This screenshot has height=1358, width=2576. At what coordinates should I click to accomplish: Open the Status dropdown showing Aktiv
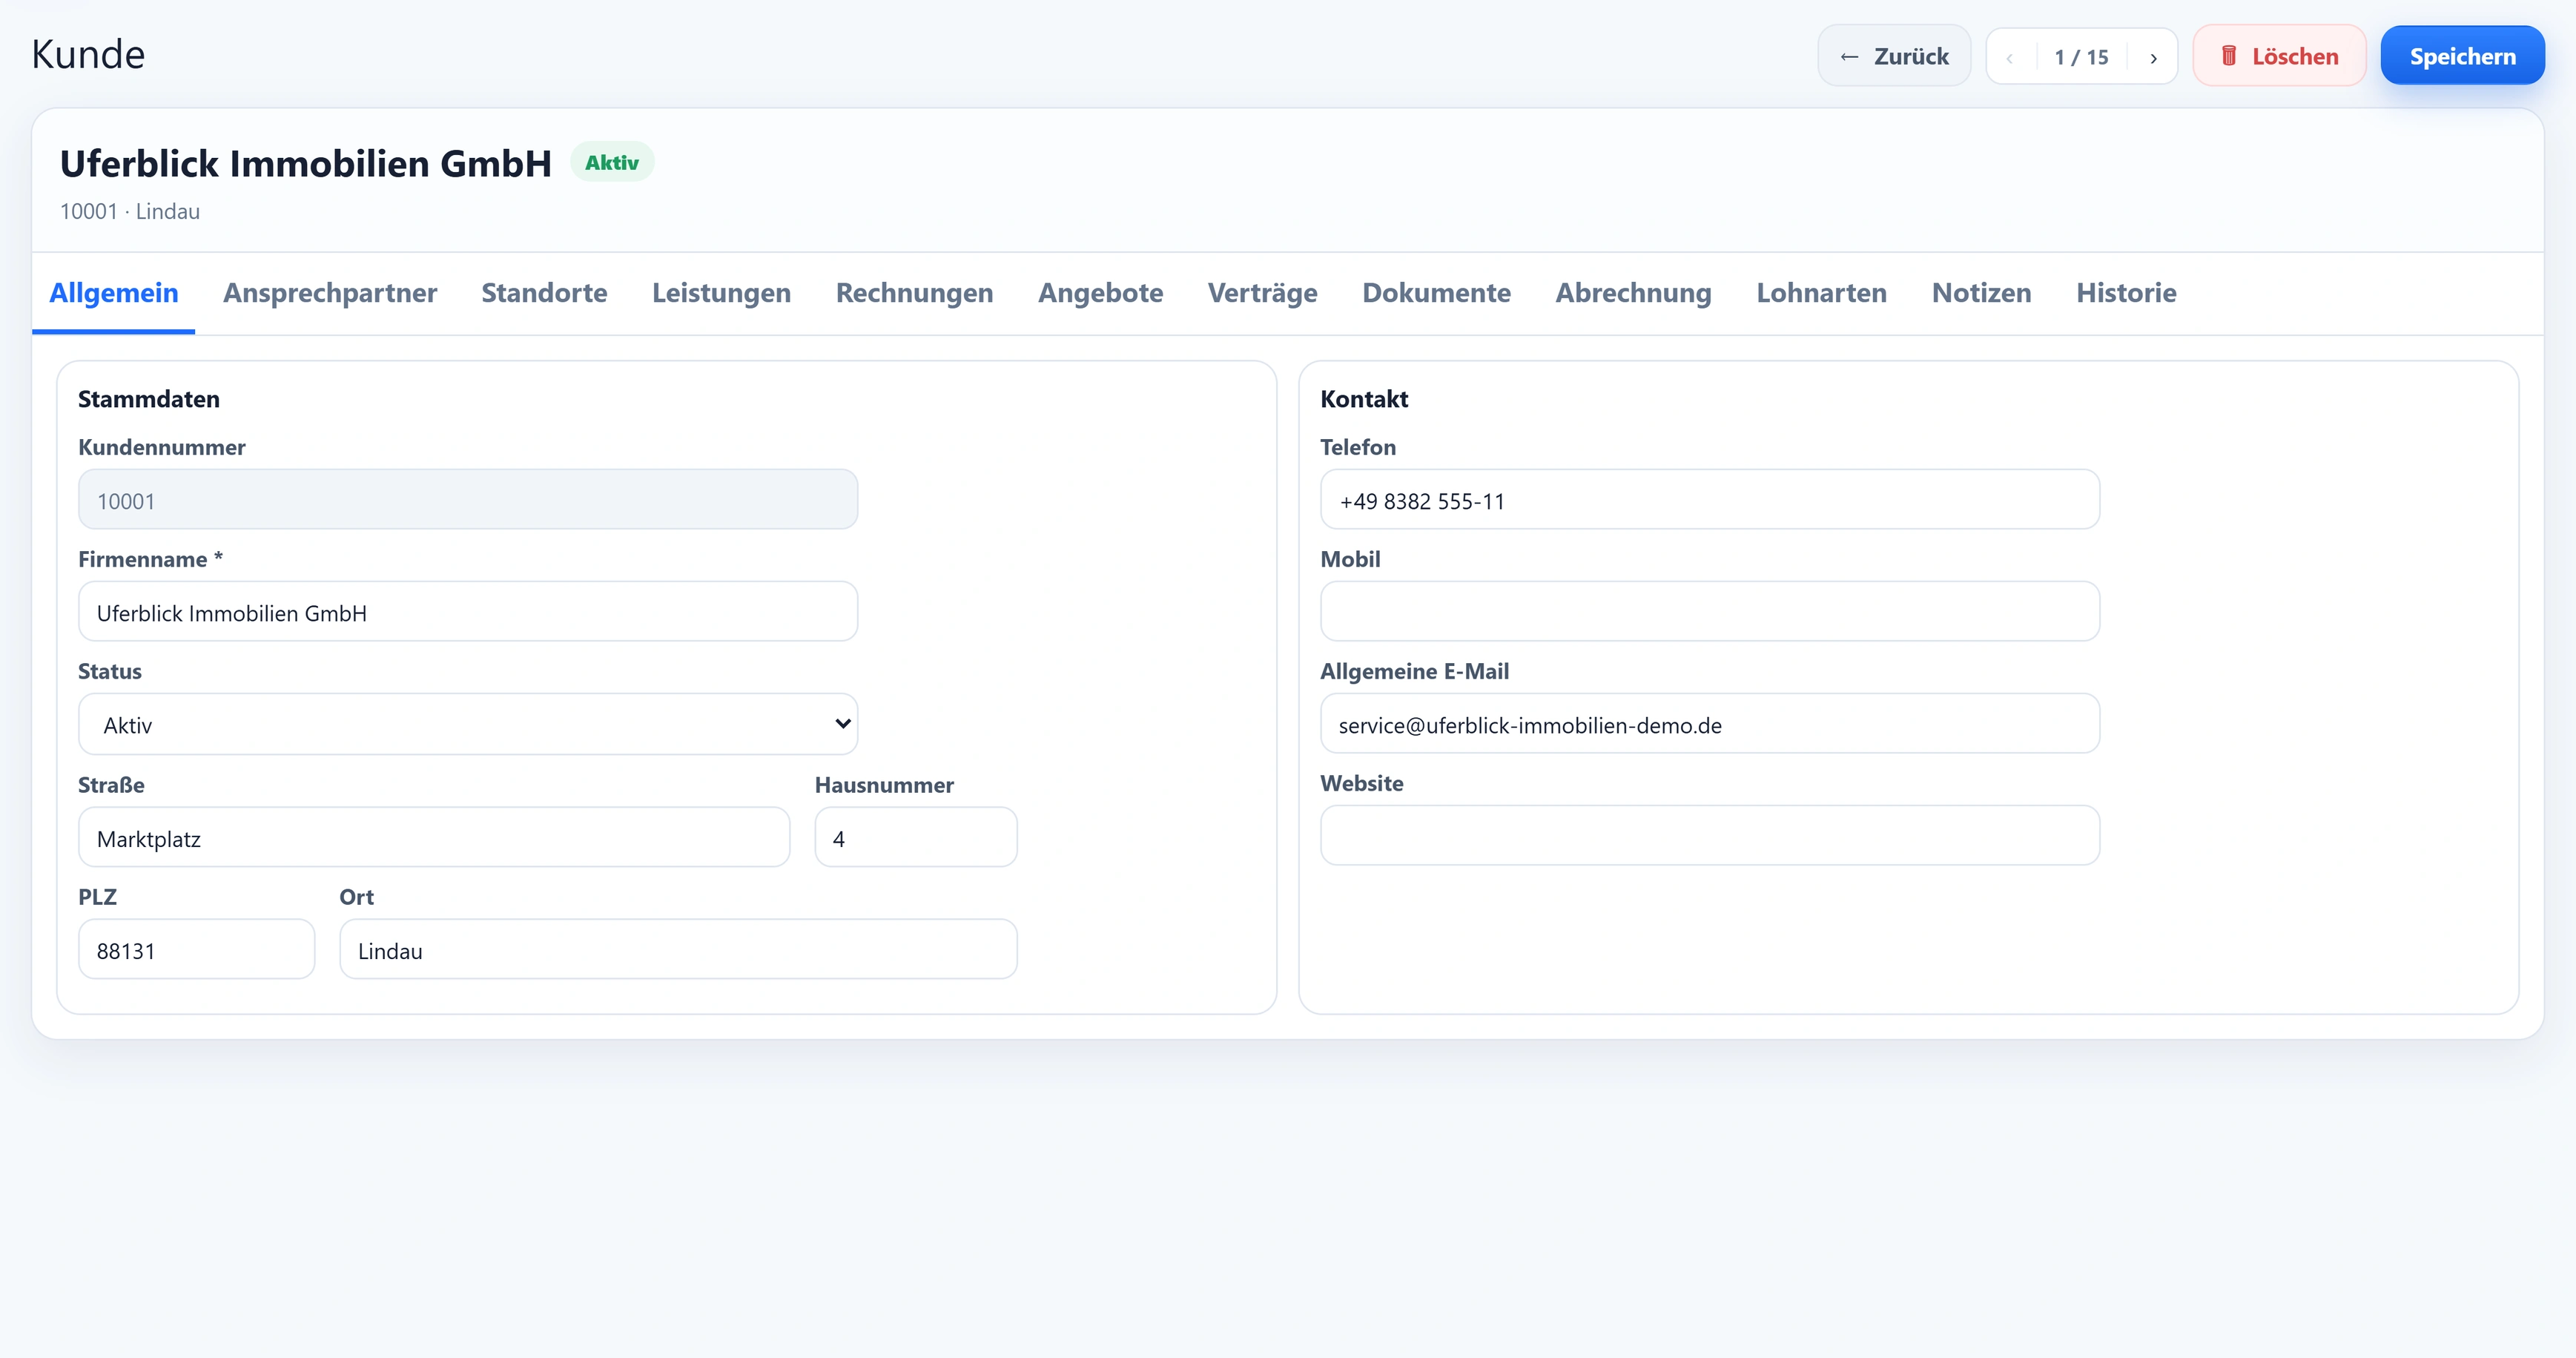[468, 724]
